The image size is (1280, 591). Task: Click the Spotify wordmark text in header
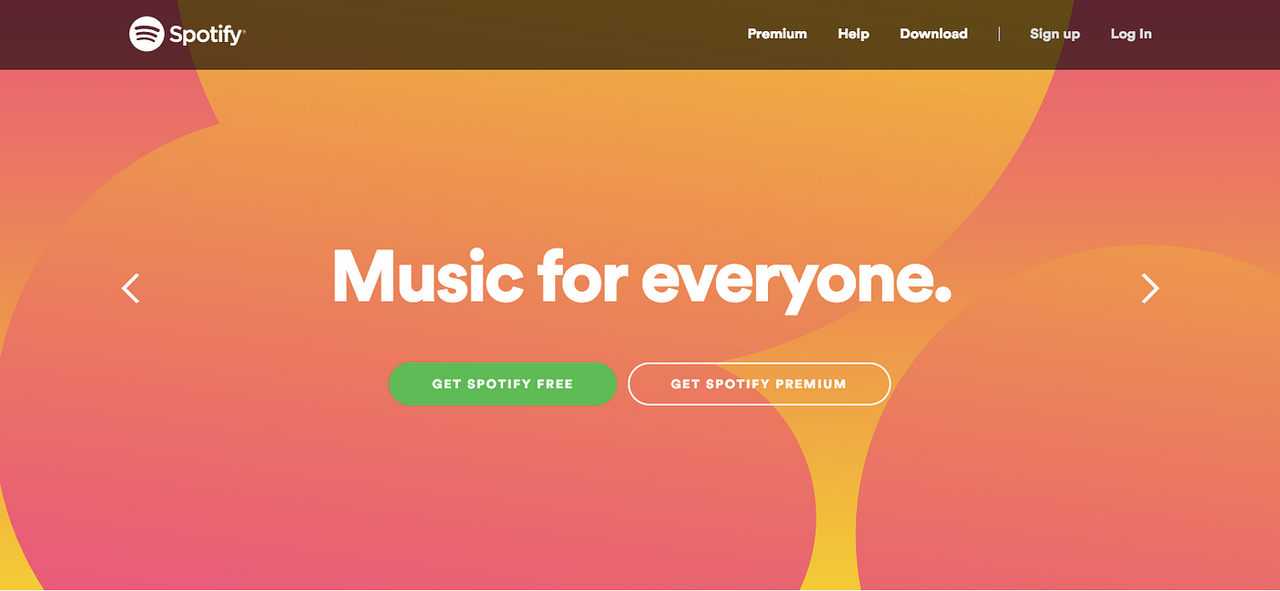click(207, 35)
